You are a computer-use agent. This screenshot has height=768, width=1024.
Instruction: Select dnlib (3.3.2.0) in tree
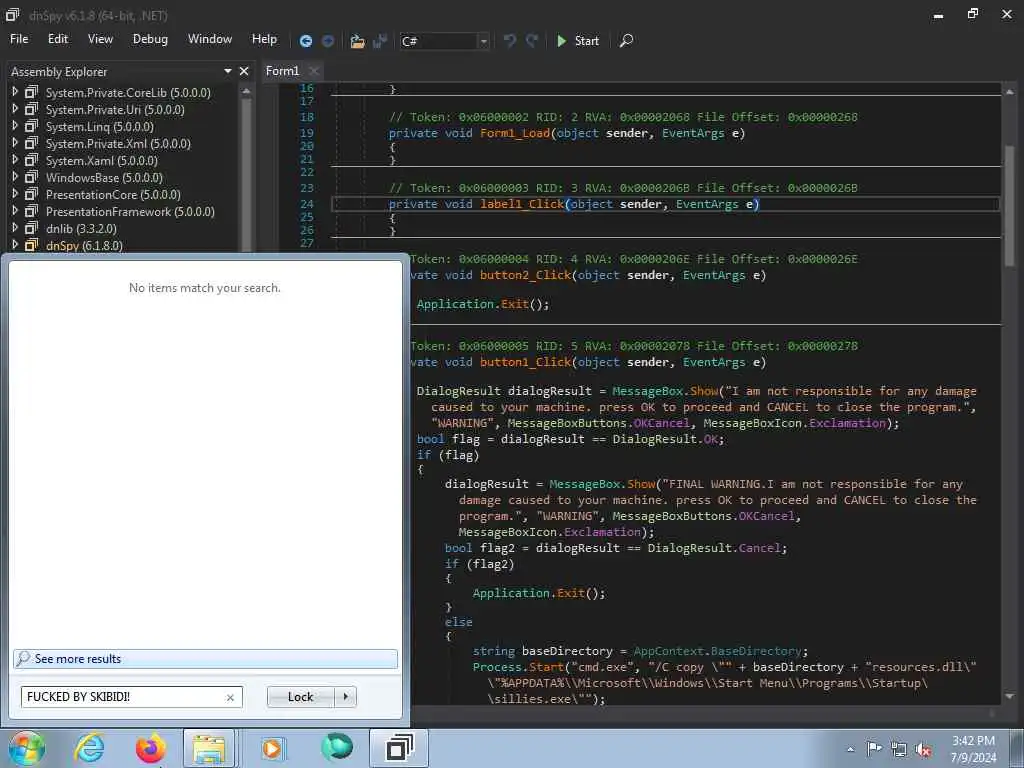point(81,229)
